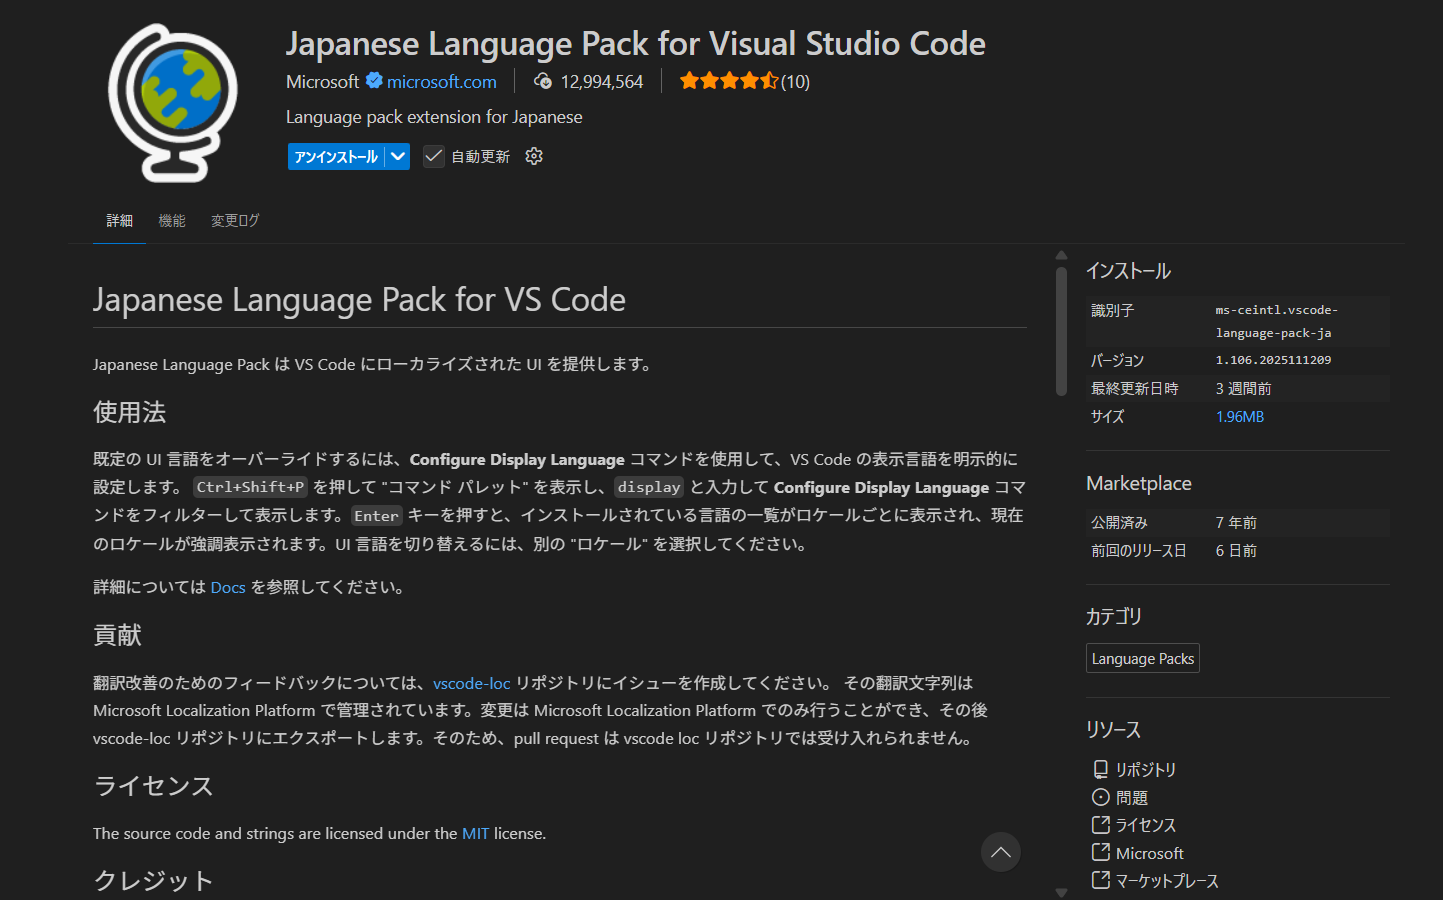
Task: Click the 6 日前 last release value
Action: click(x=1236, y=550)
